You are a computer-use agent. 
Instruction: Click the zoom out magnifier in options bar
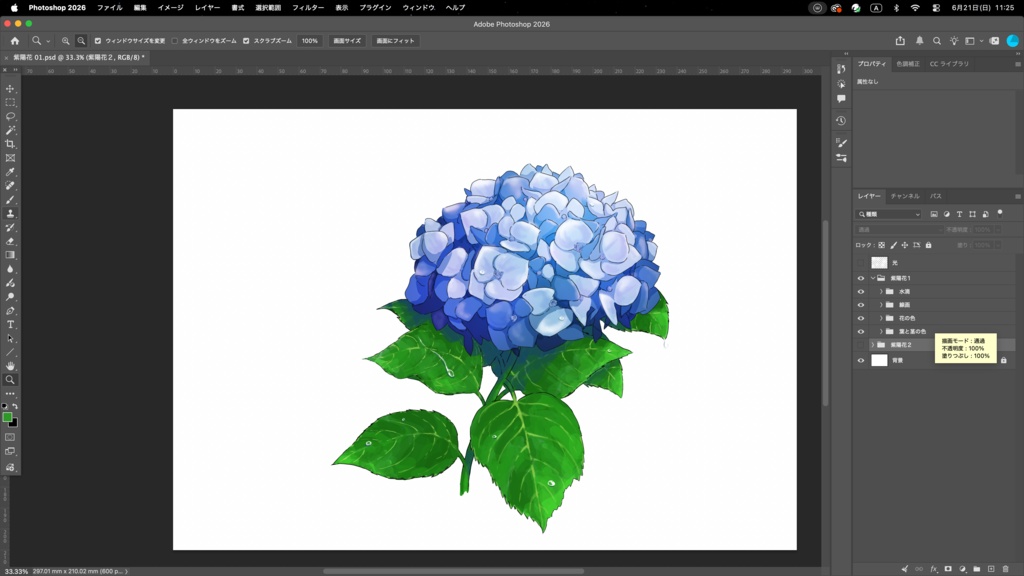click(x=81, y=40)
